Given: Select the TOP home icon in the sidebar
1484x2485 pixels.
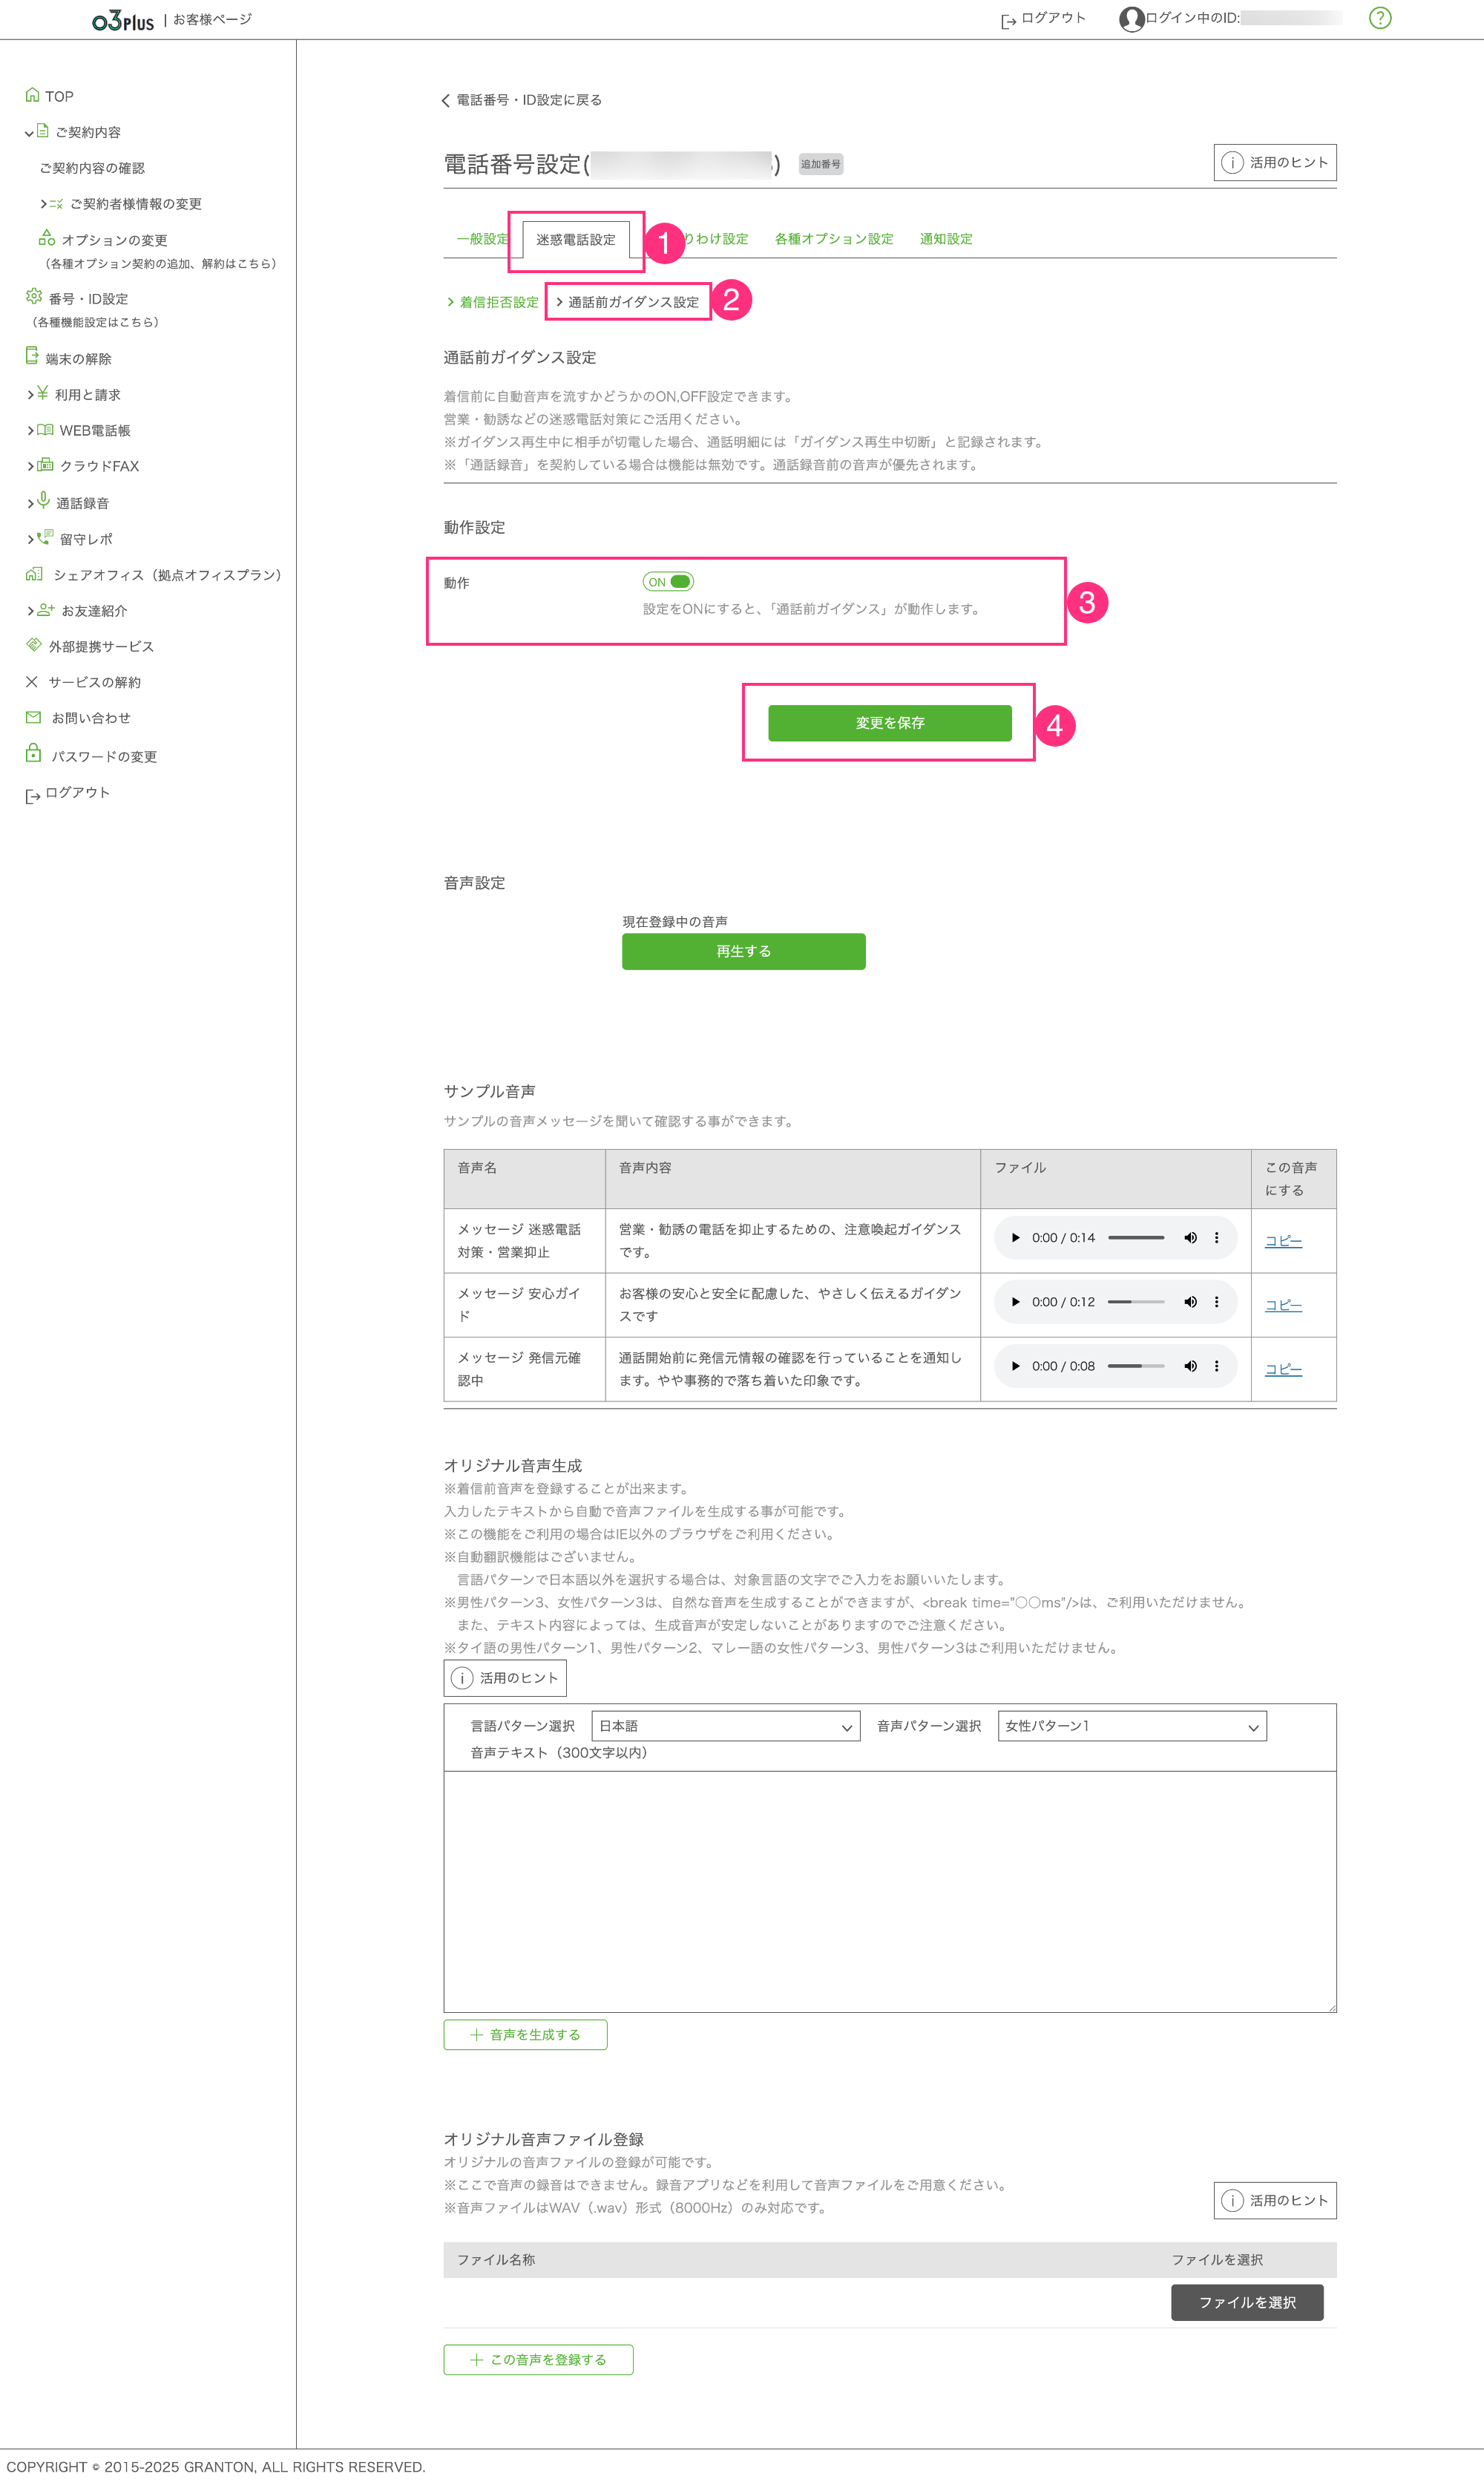Looking at the screenshot, I should 33,95.
